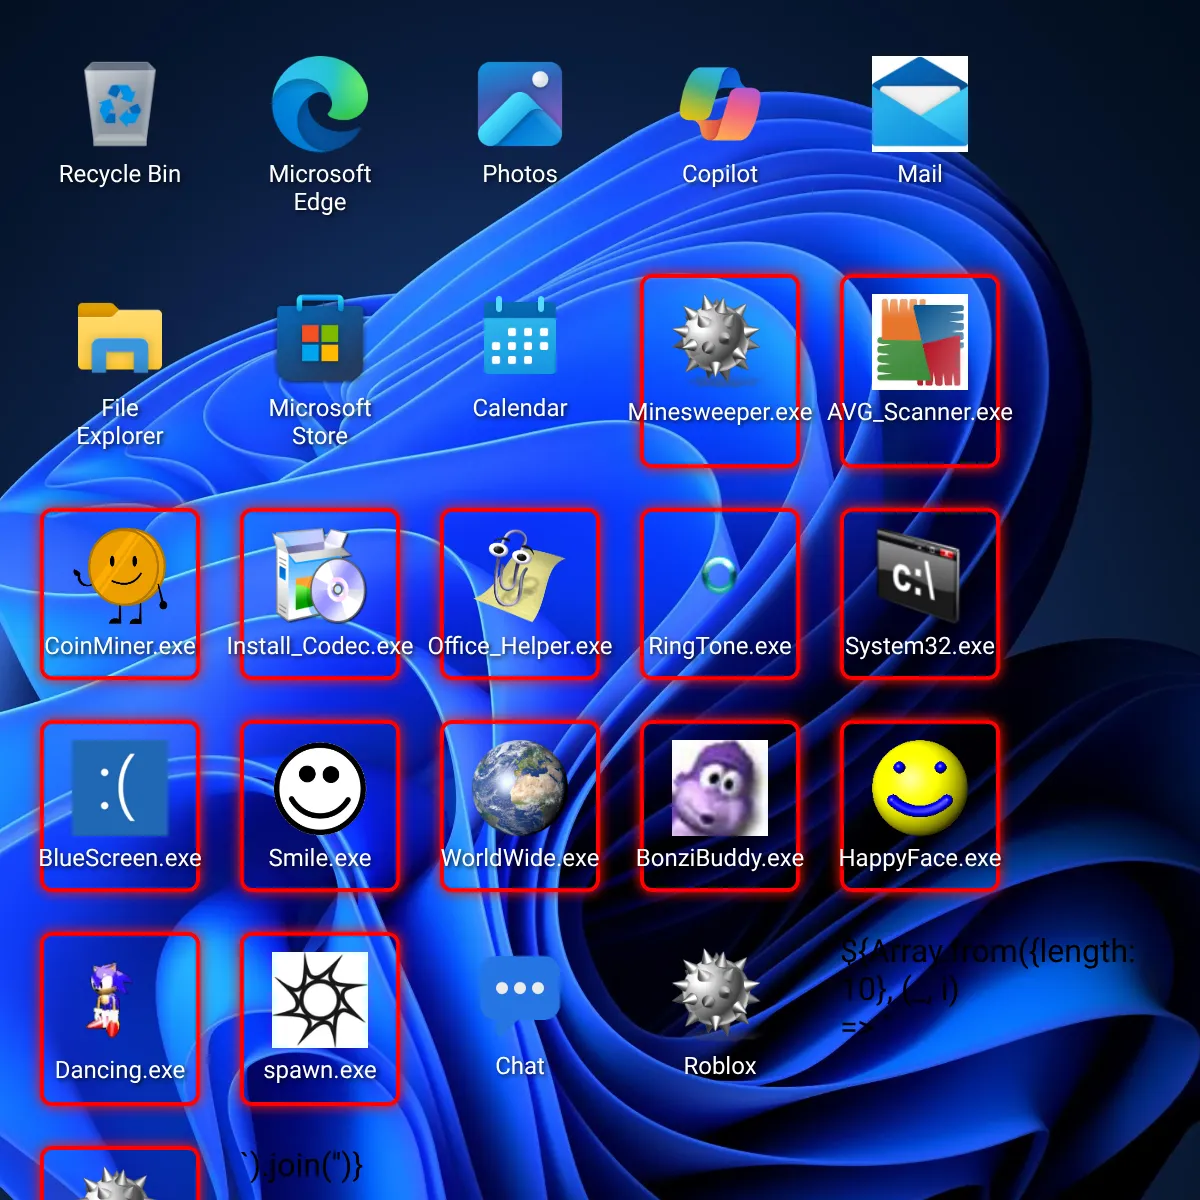Click the "System32.exe" file name label
Screen dimensions: 1200x1200
[920, 646]
